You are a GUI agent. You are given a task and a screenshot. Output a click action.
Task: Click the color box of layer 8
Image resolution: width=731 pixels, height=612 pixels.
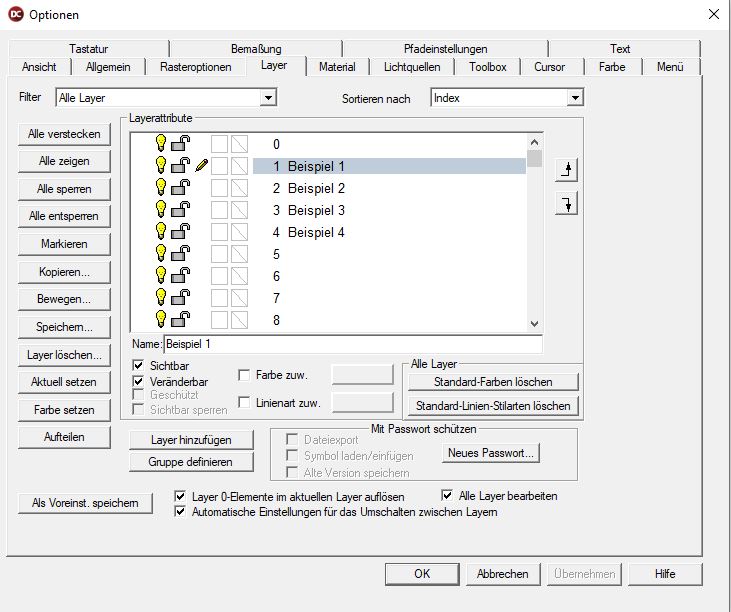[220, 320]
